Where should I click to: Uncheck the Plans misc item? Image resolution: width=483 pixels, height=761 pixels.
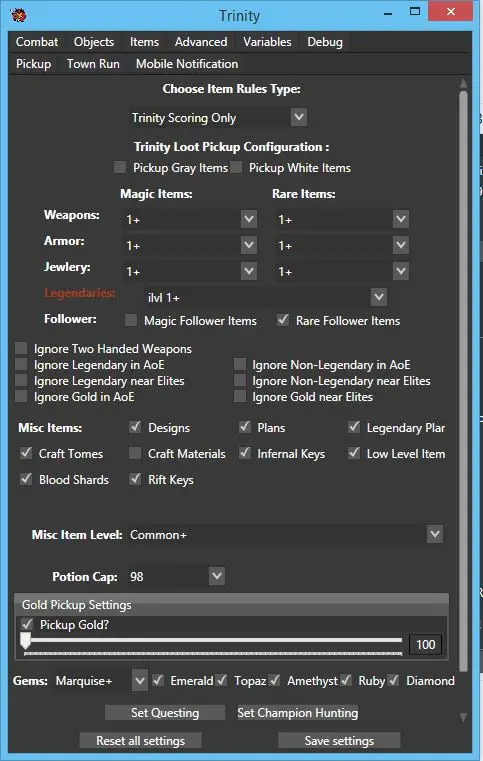tap(245, 427)
